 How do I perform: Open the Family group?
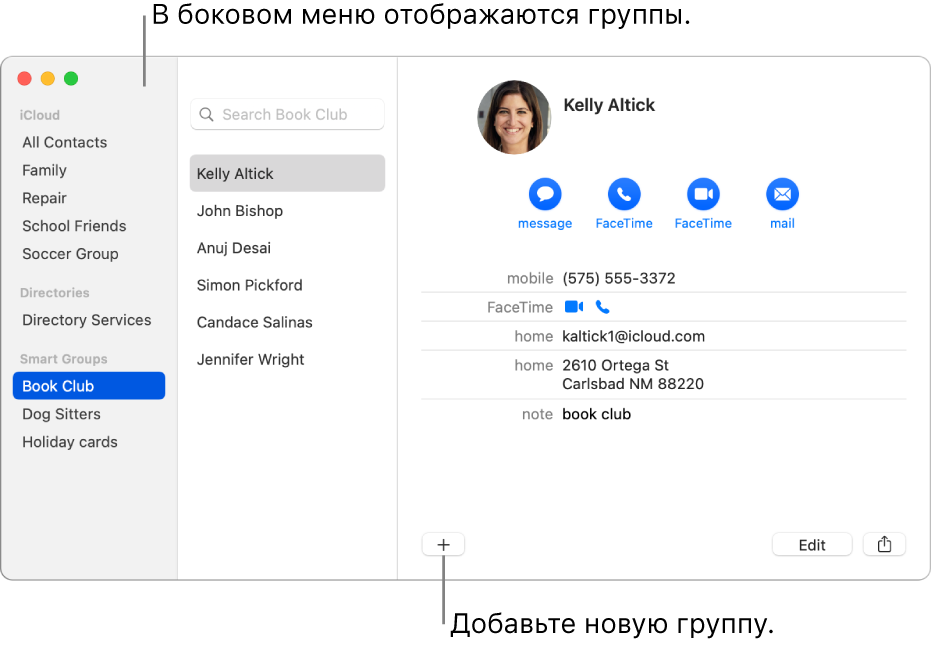[45, 170]
